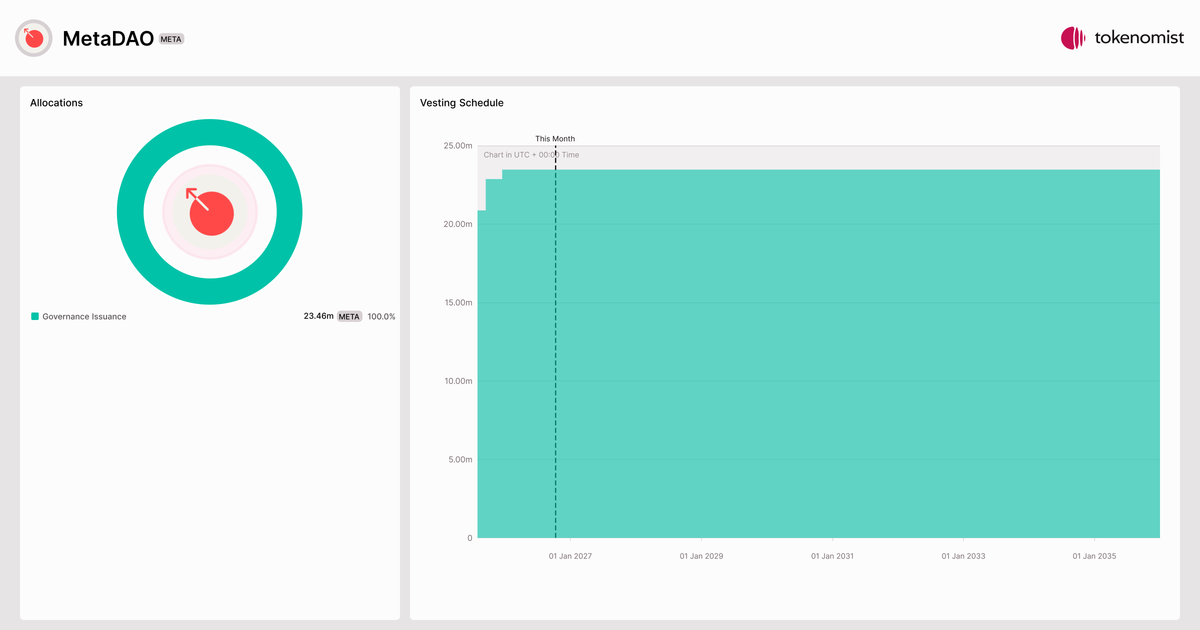Click the 'This Month' dashed timeline marker
The width and height of the screenshot is (1200, 630).
pyautogui.click(x=555, y=340)
